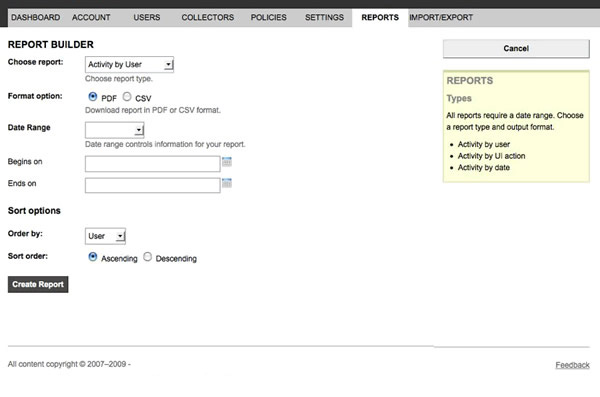Click the 'Choose report type.' hint text
The height and width of the screenshot is (397, 600).
coord(119,79)
